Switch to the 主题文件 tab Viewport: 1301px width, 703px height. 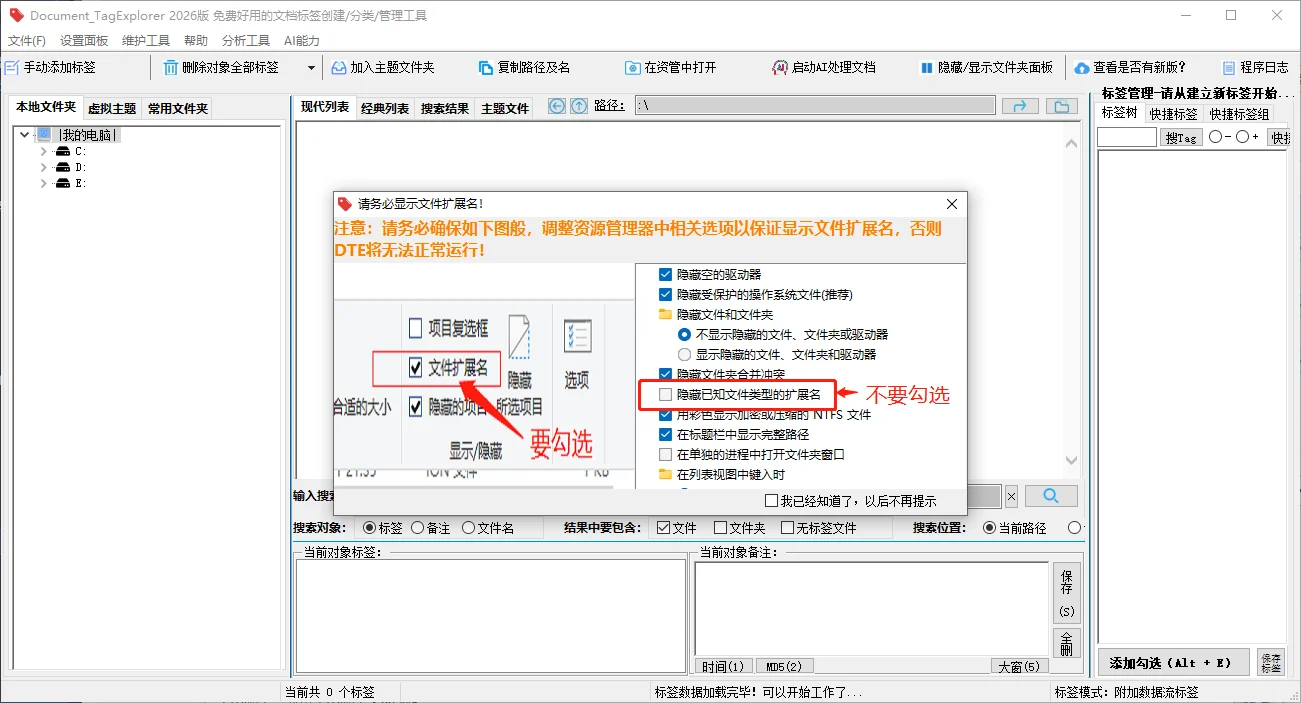(x=505, y=108)
